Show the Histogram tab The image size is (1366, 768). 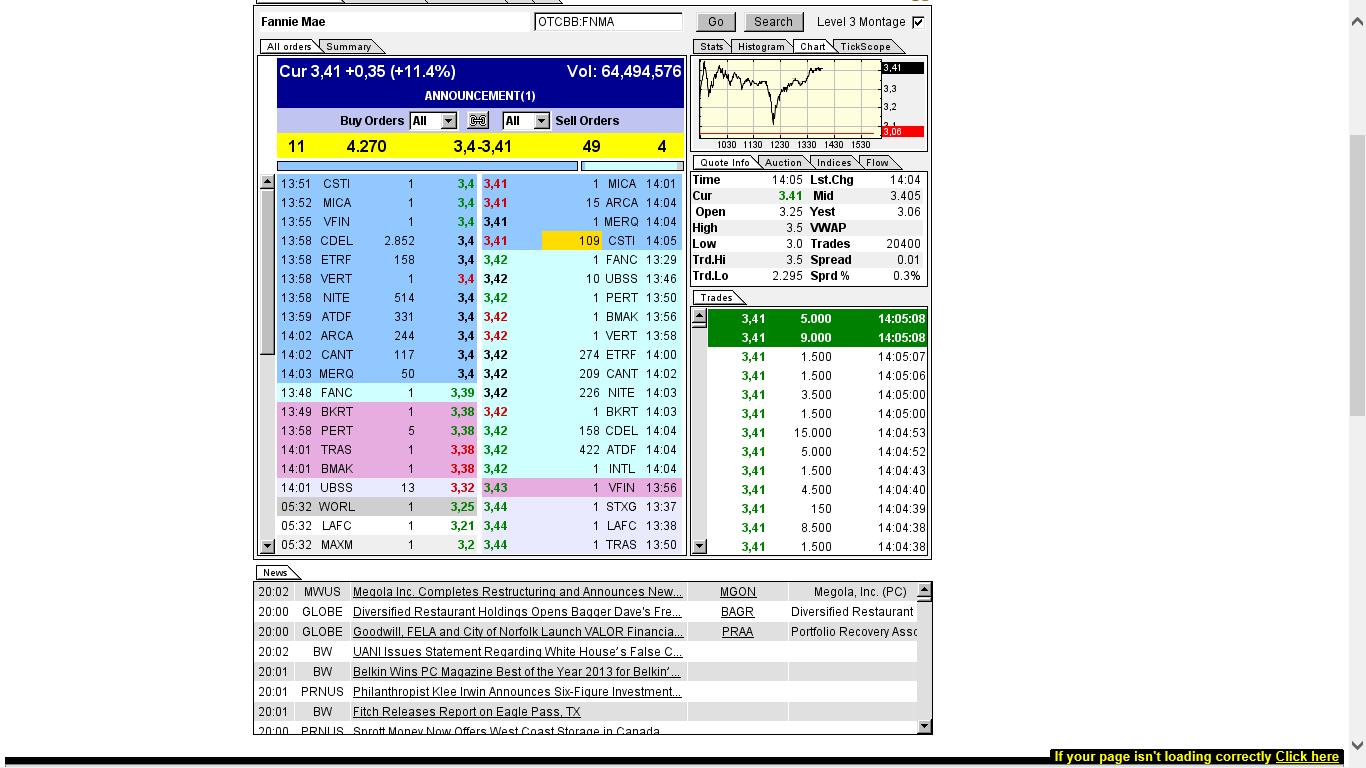tap(762, 47)
